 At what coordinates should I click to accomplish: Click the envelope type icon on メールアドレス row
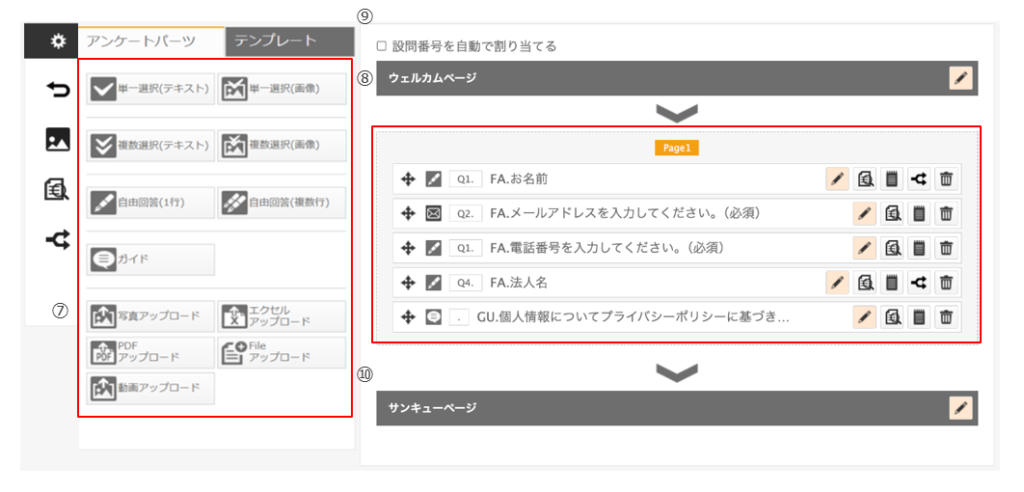pos(433,214)
